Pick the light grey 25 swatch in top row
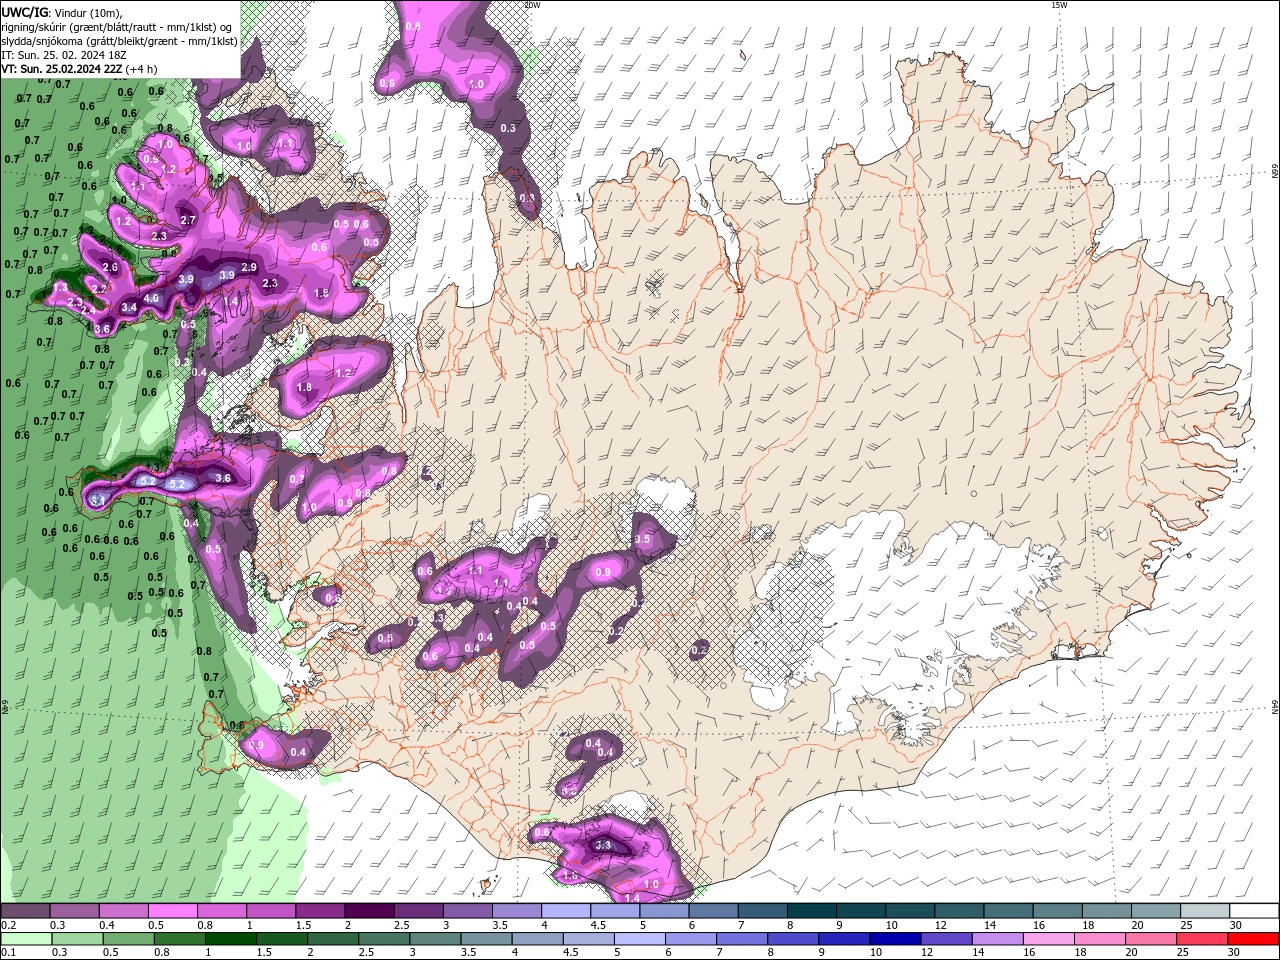This screenshot has height=960, width=1280. pyautogui.click(x=1205, y=911)
